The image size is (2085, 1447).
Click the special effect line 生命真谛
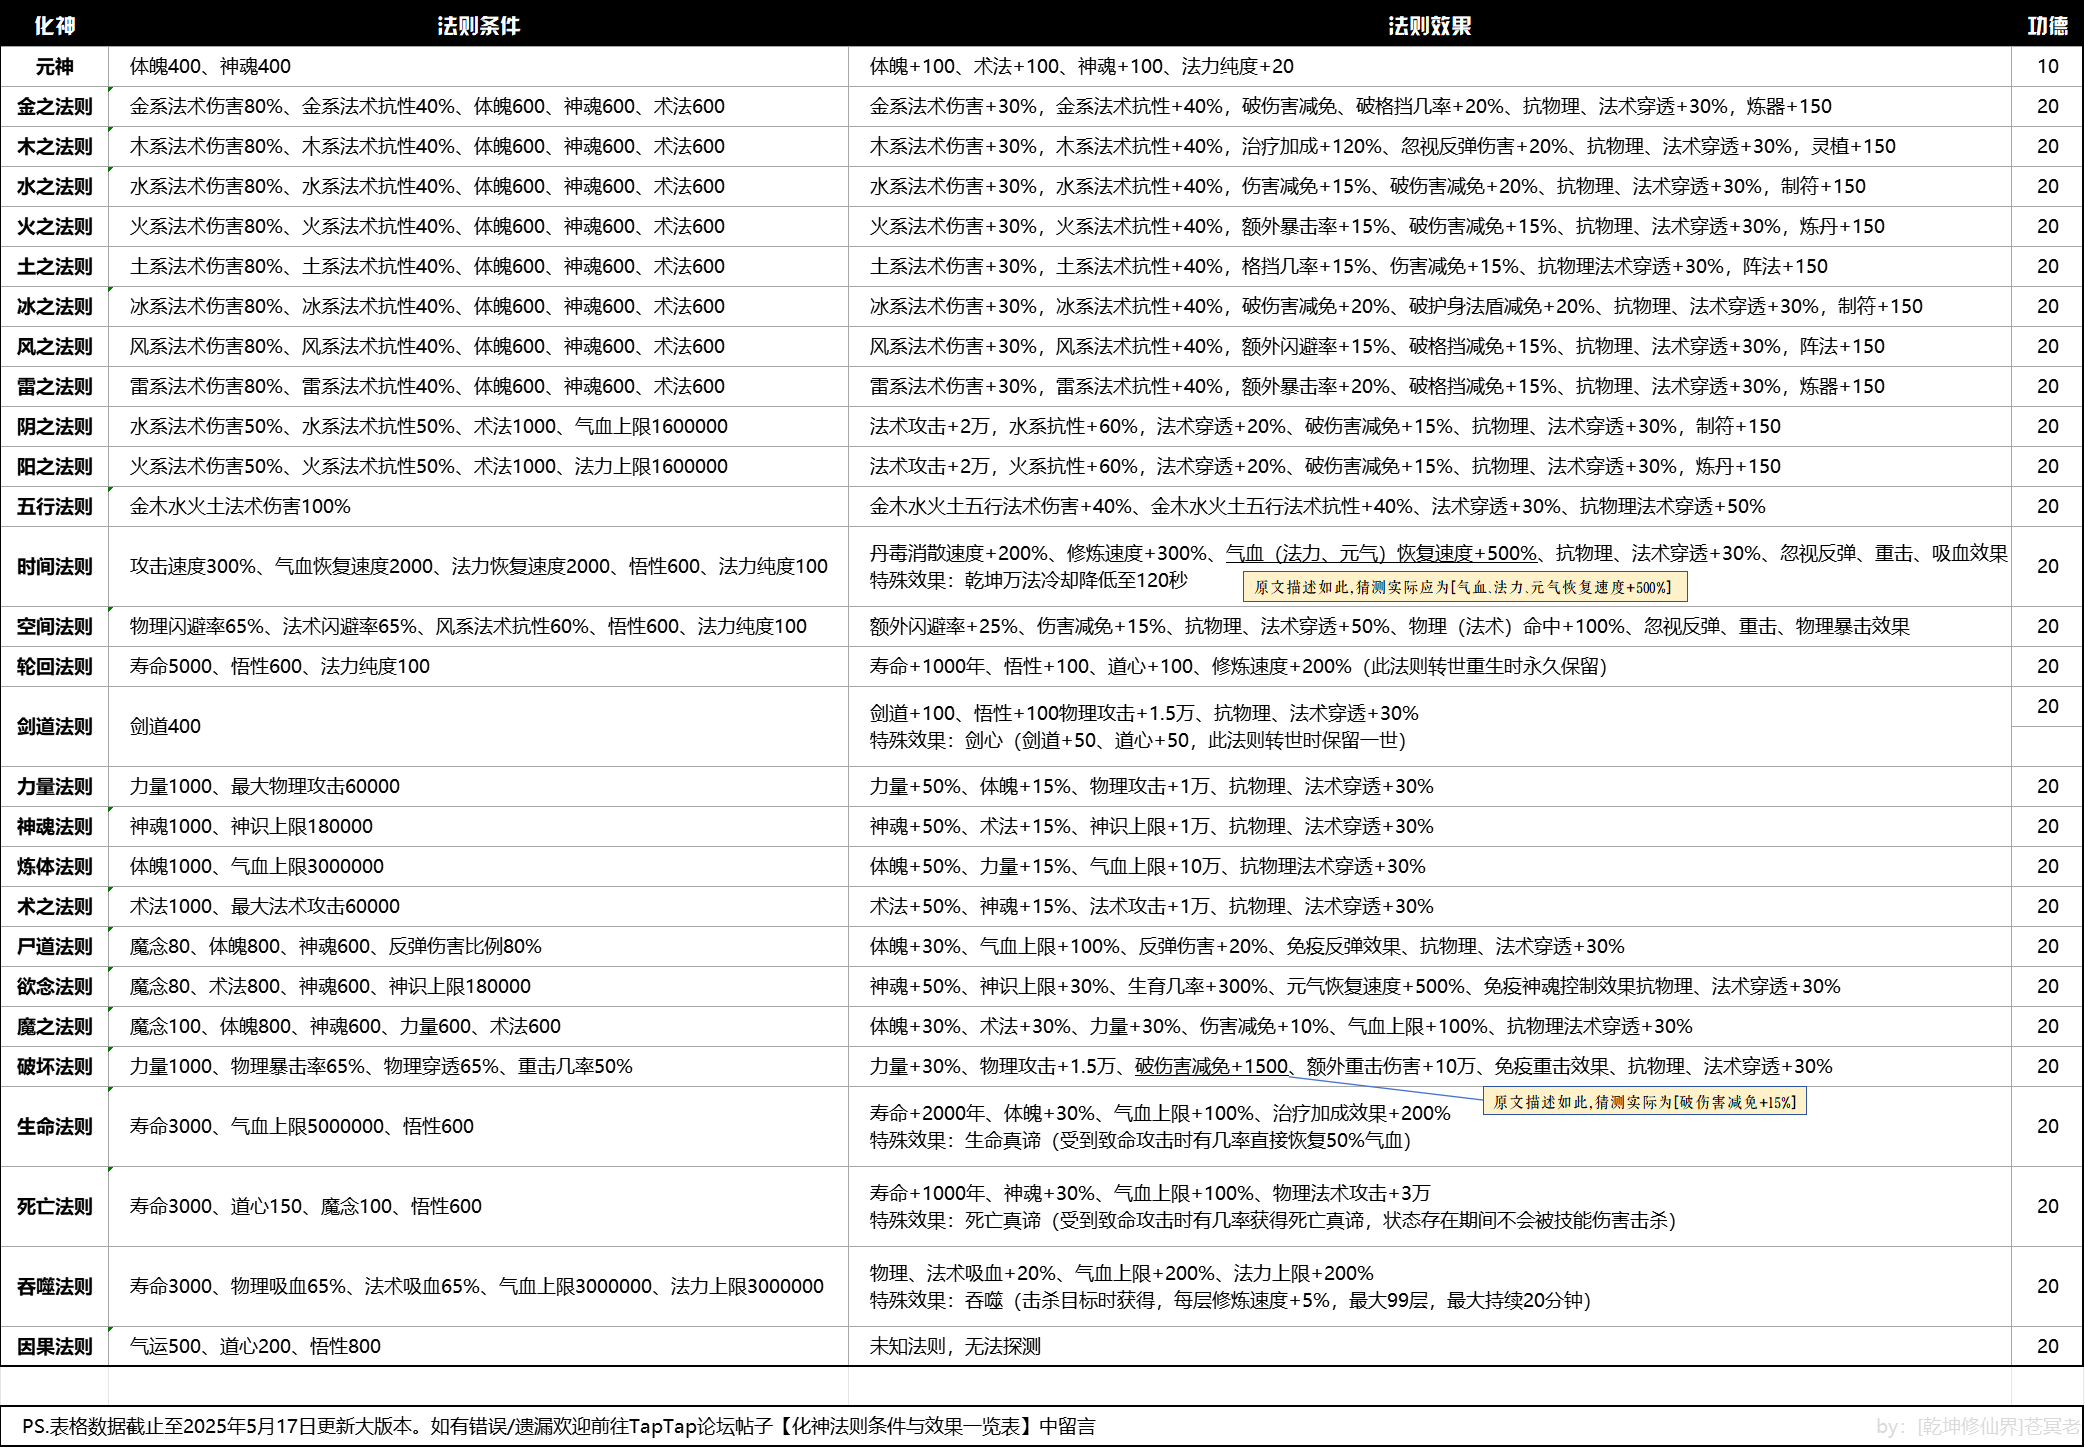[1140, 1140]
